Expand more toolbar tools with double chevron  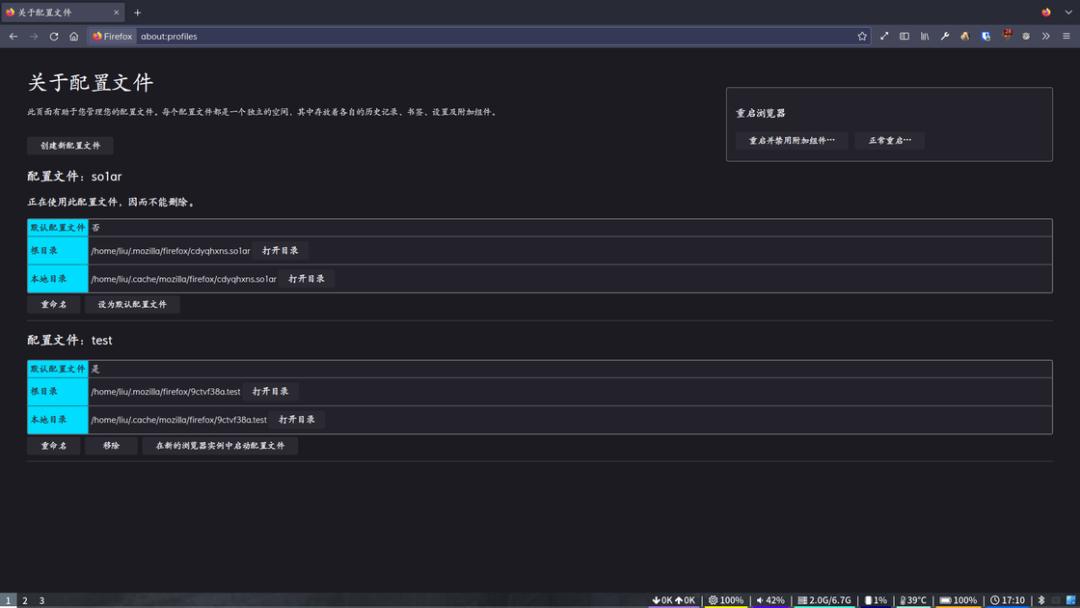[x=1046, y=36]
